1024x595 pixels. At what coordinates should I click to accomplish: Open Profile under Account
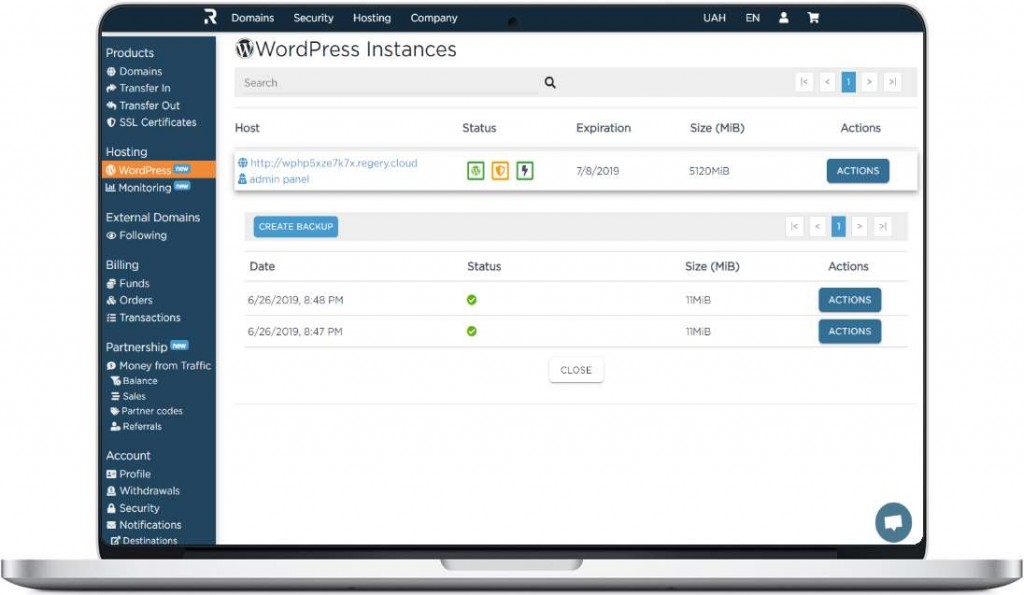[129, 474]
